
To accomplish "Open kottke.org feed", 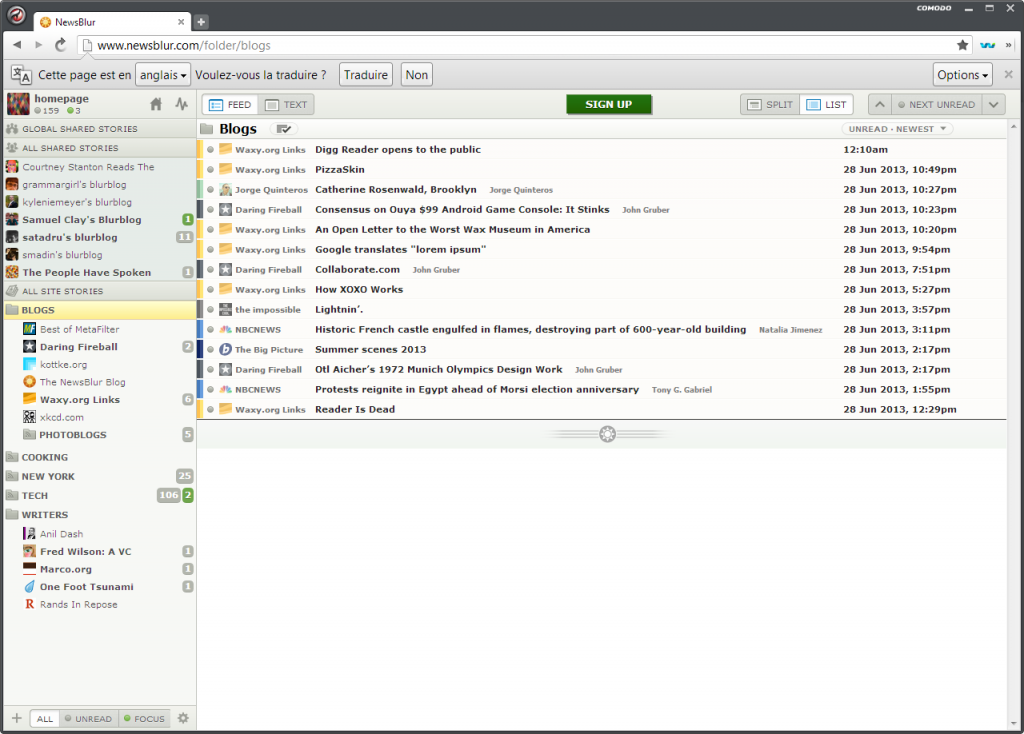I will (99, 364).
